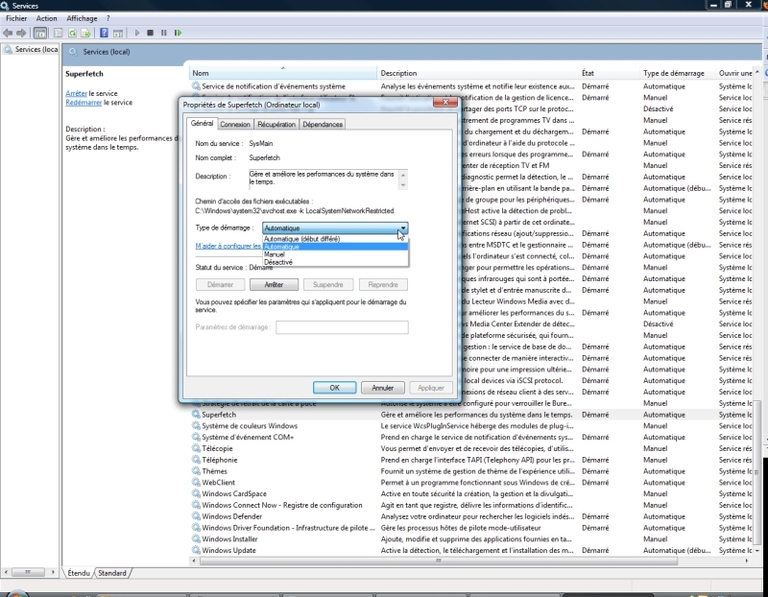
Task: Select the Général tab
Action: [x=202, y=123]
